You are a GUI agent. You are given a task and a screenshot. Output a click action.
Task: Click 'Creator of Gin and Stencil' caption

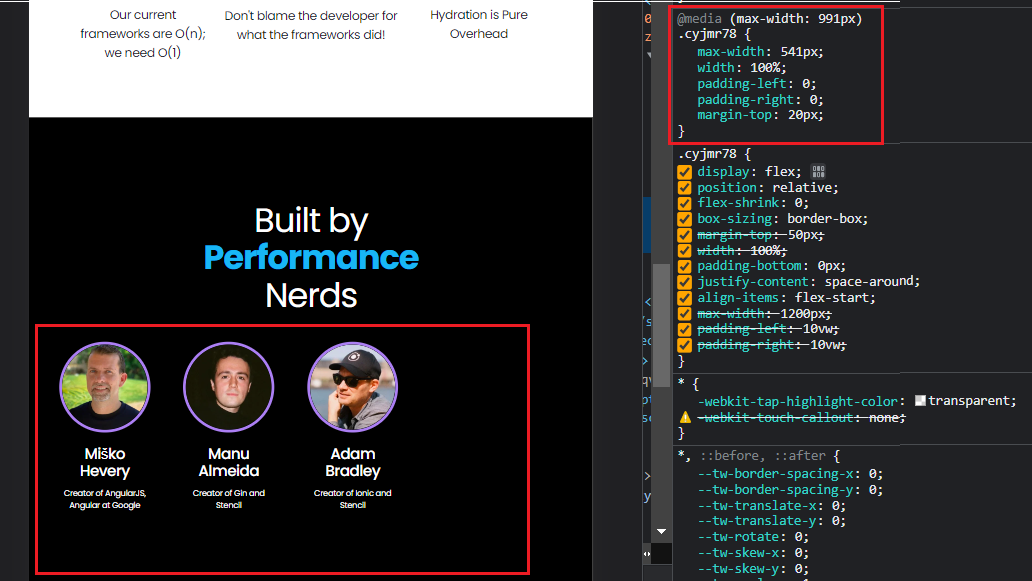[x=228, y=499]
